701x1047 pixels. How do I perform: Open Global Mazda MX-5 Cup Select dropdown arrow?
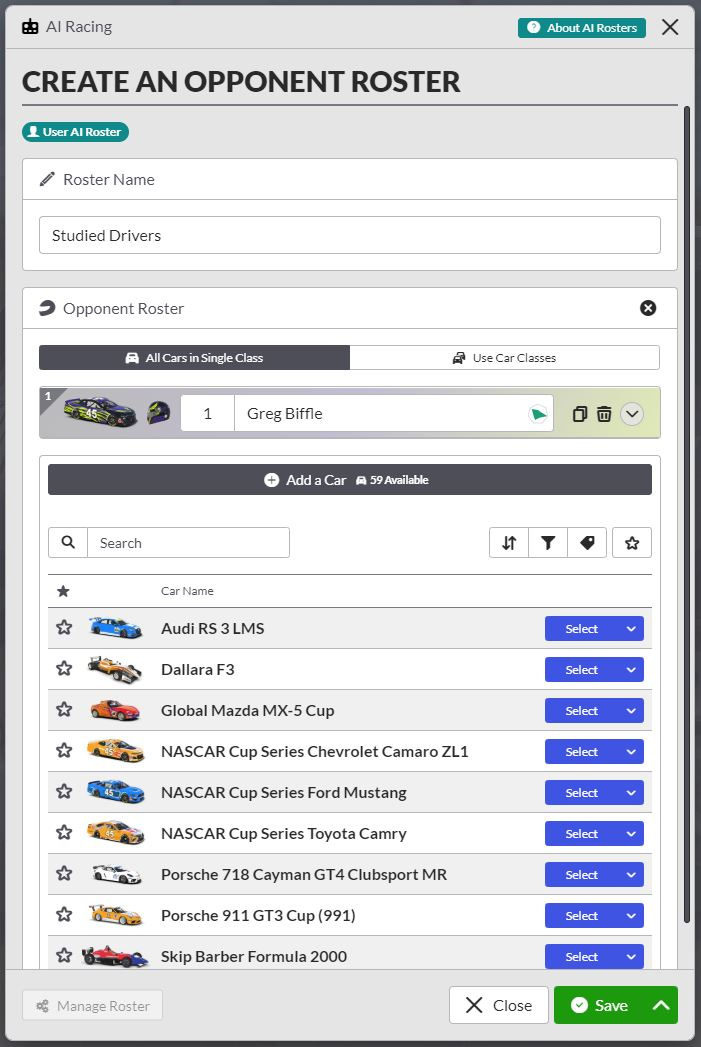tap(631, 710)
